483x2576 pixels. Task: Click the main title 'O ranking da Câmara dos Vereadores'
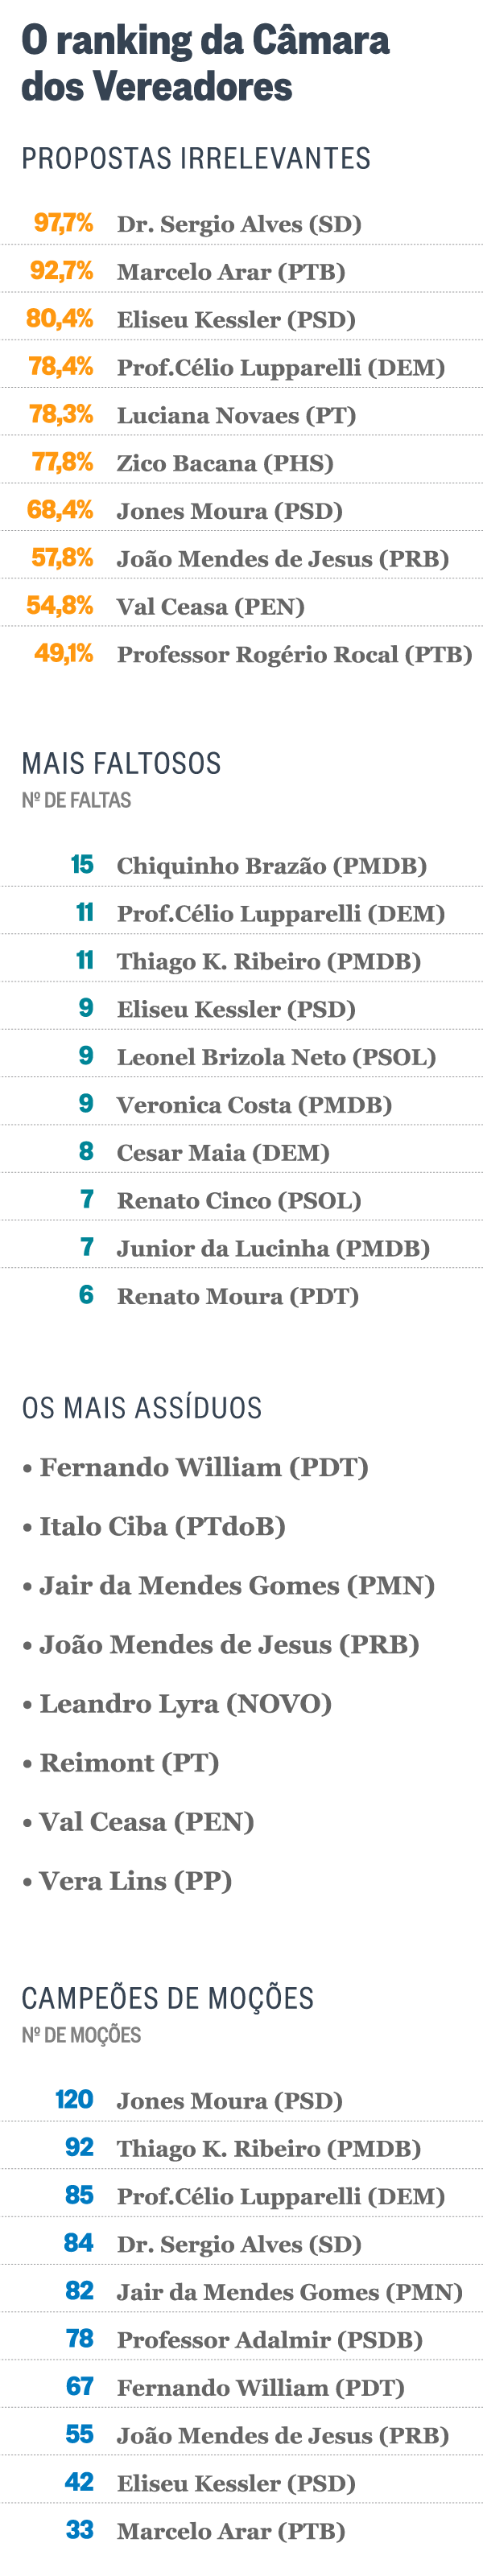coord(205,63)
